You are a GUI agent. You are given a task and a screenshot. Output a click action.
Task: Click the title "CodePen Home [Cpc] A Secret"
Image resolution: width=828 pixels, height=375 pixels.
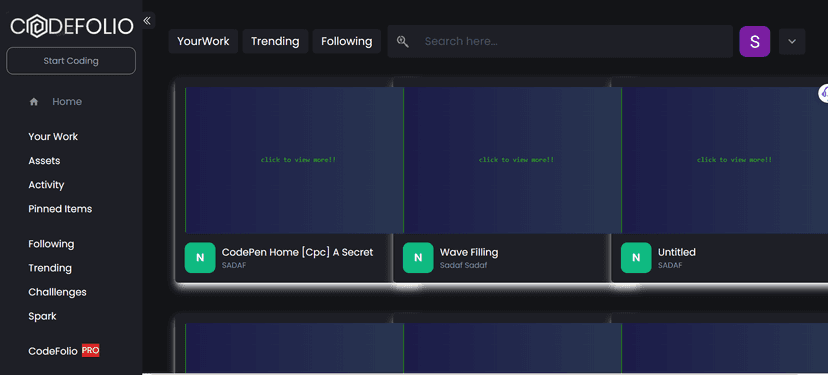(x=297, y=252)
